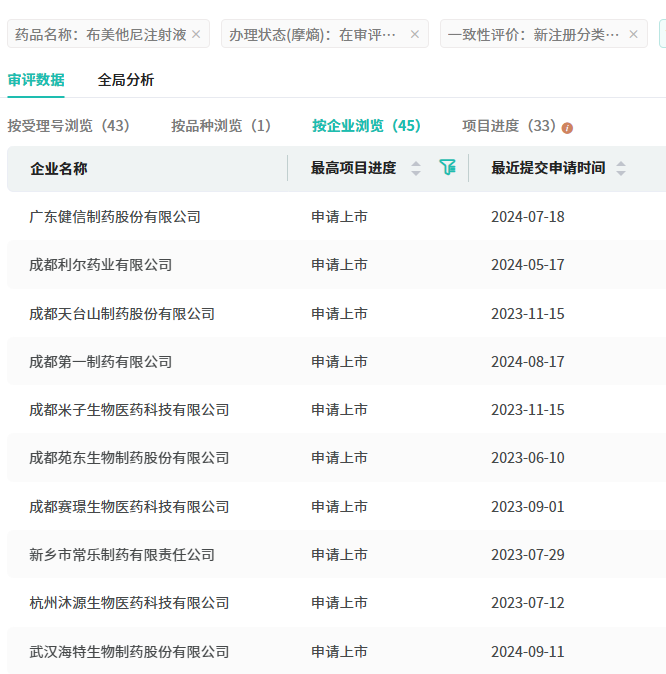Click the info icon beside 项目进度

[x=567, y=128]
